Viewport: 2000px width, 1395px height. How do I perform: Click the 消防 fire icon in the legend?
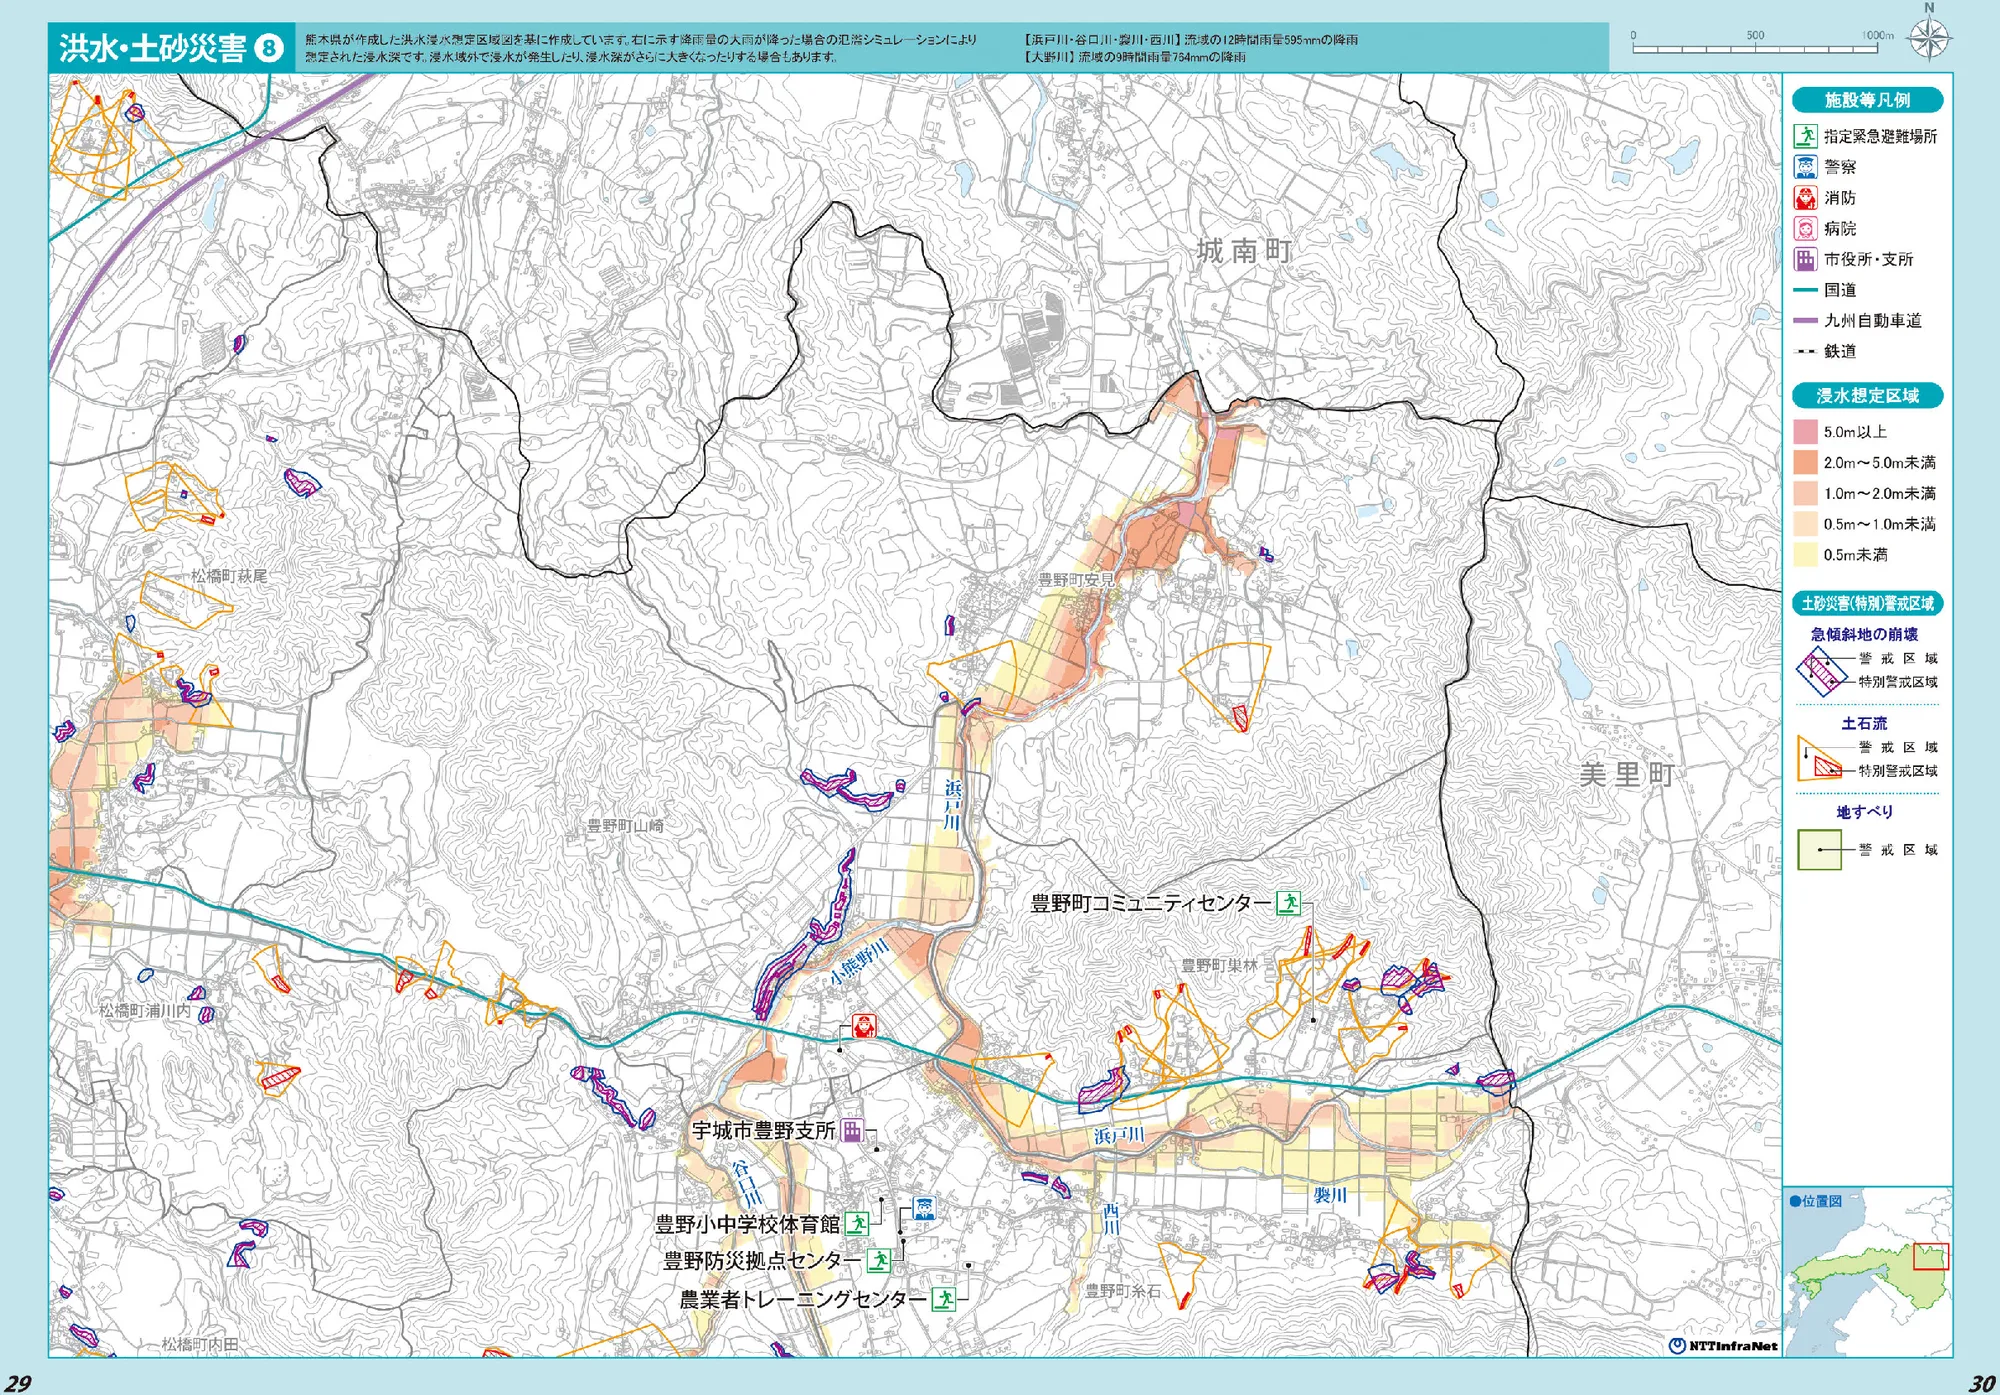pyautogui.click(x=1805, y=198)
